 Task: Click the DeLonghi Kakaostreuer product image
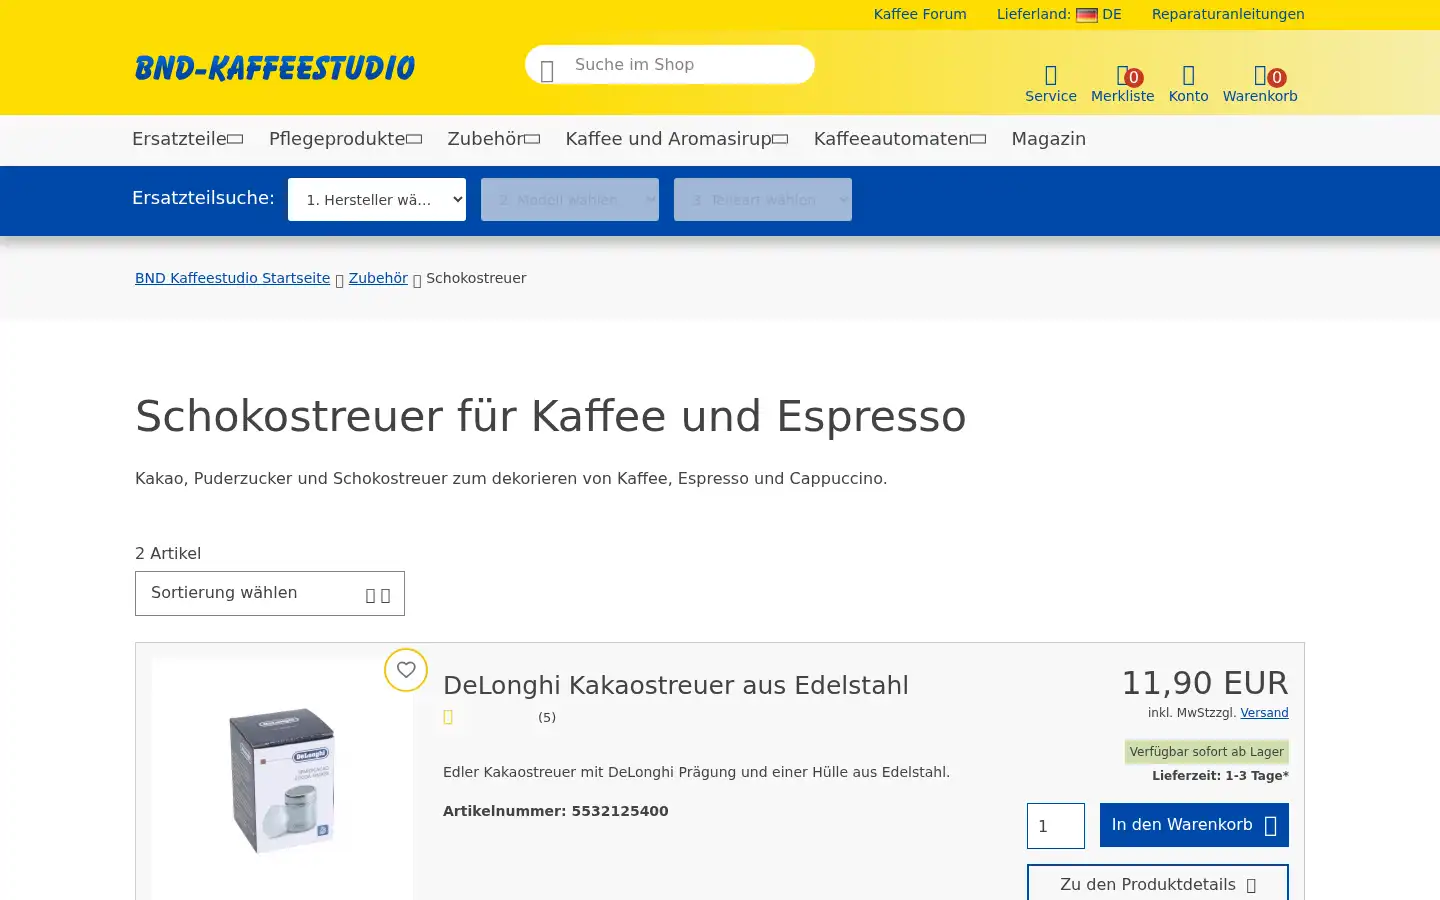click(x=282, y=780)
